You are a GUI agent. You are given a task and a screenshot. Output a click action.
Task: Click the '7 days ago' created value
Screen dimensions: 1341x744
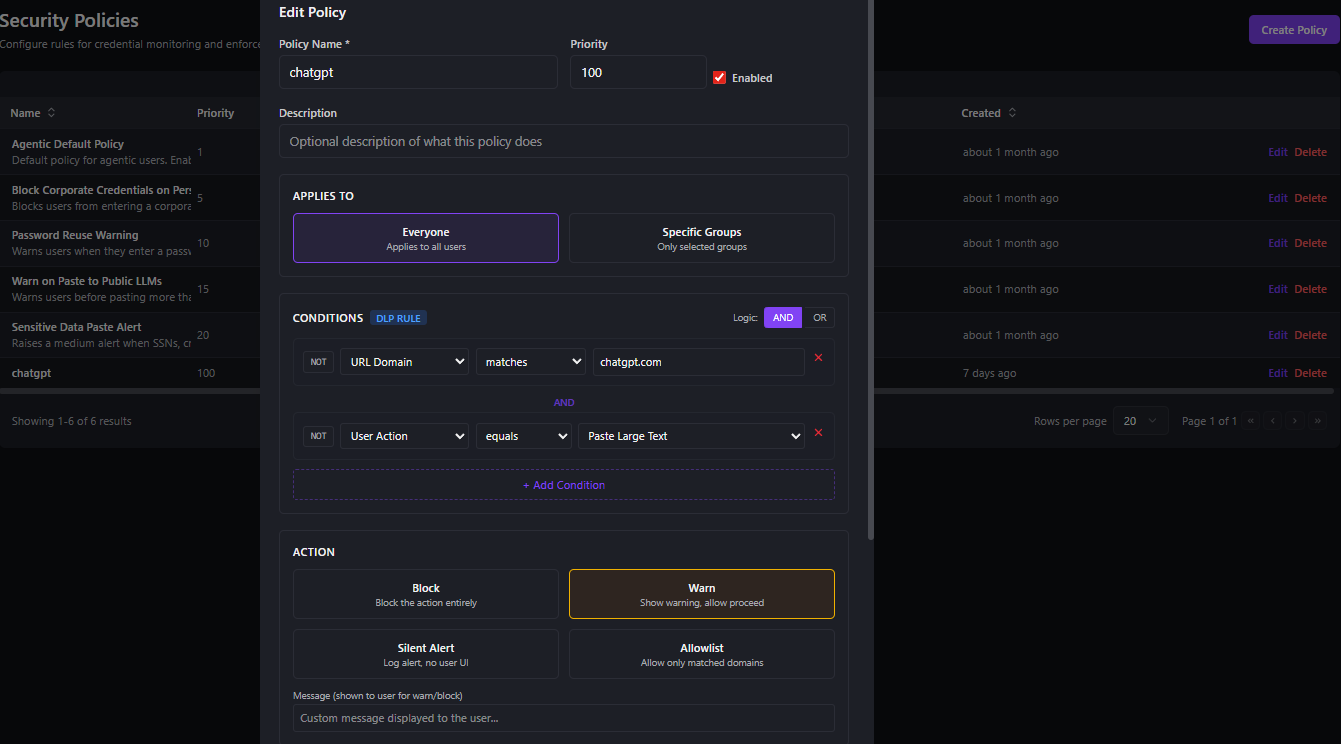point(990,373)
